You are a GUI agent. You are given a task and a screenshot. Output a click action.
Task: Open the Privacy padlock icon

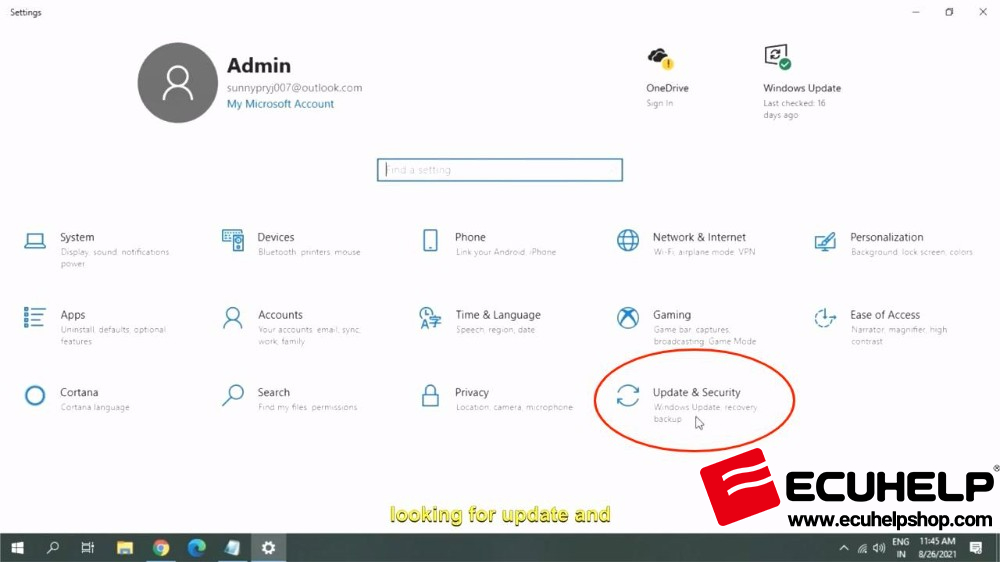(430, 396)
